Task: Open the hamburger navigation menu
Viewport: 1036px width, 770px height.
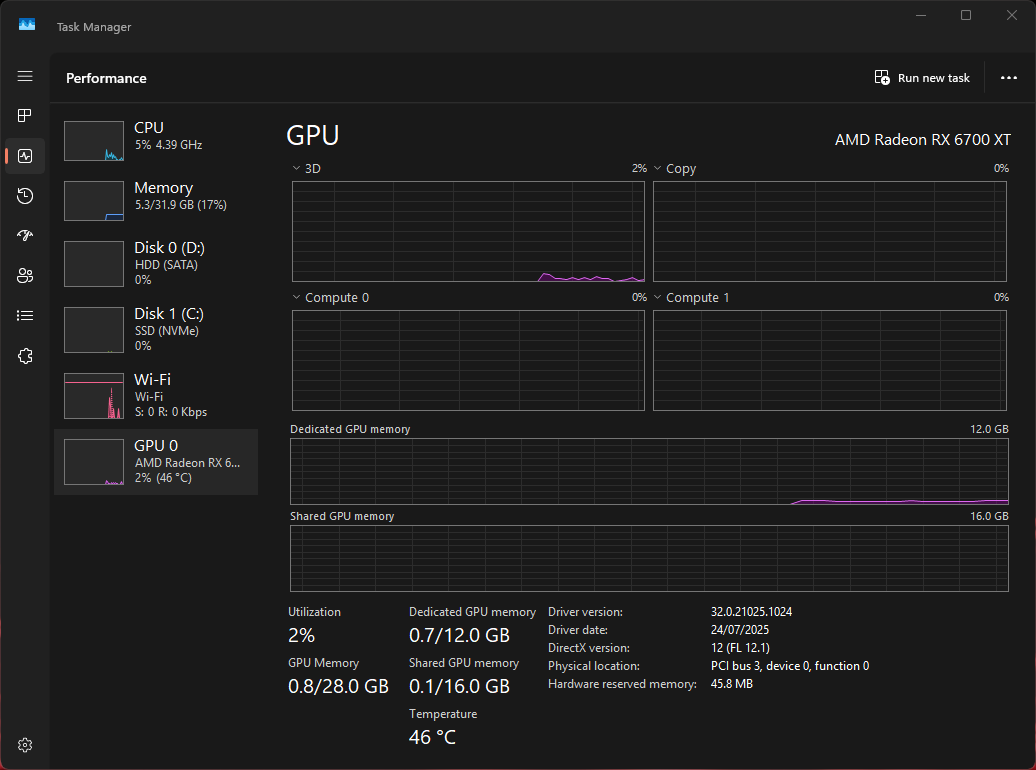Action: [x=25, y=76]
